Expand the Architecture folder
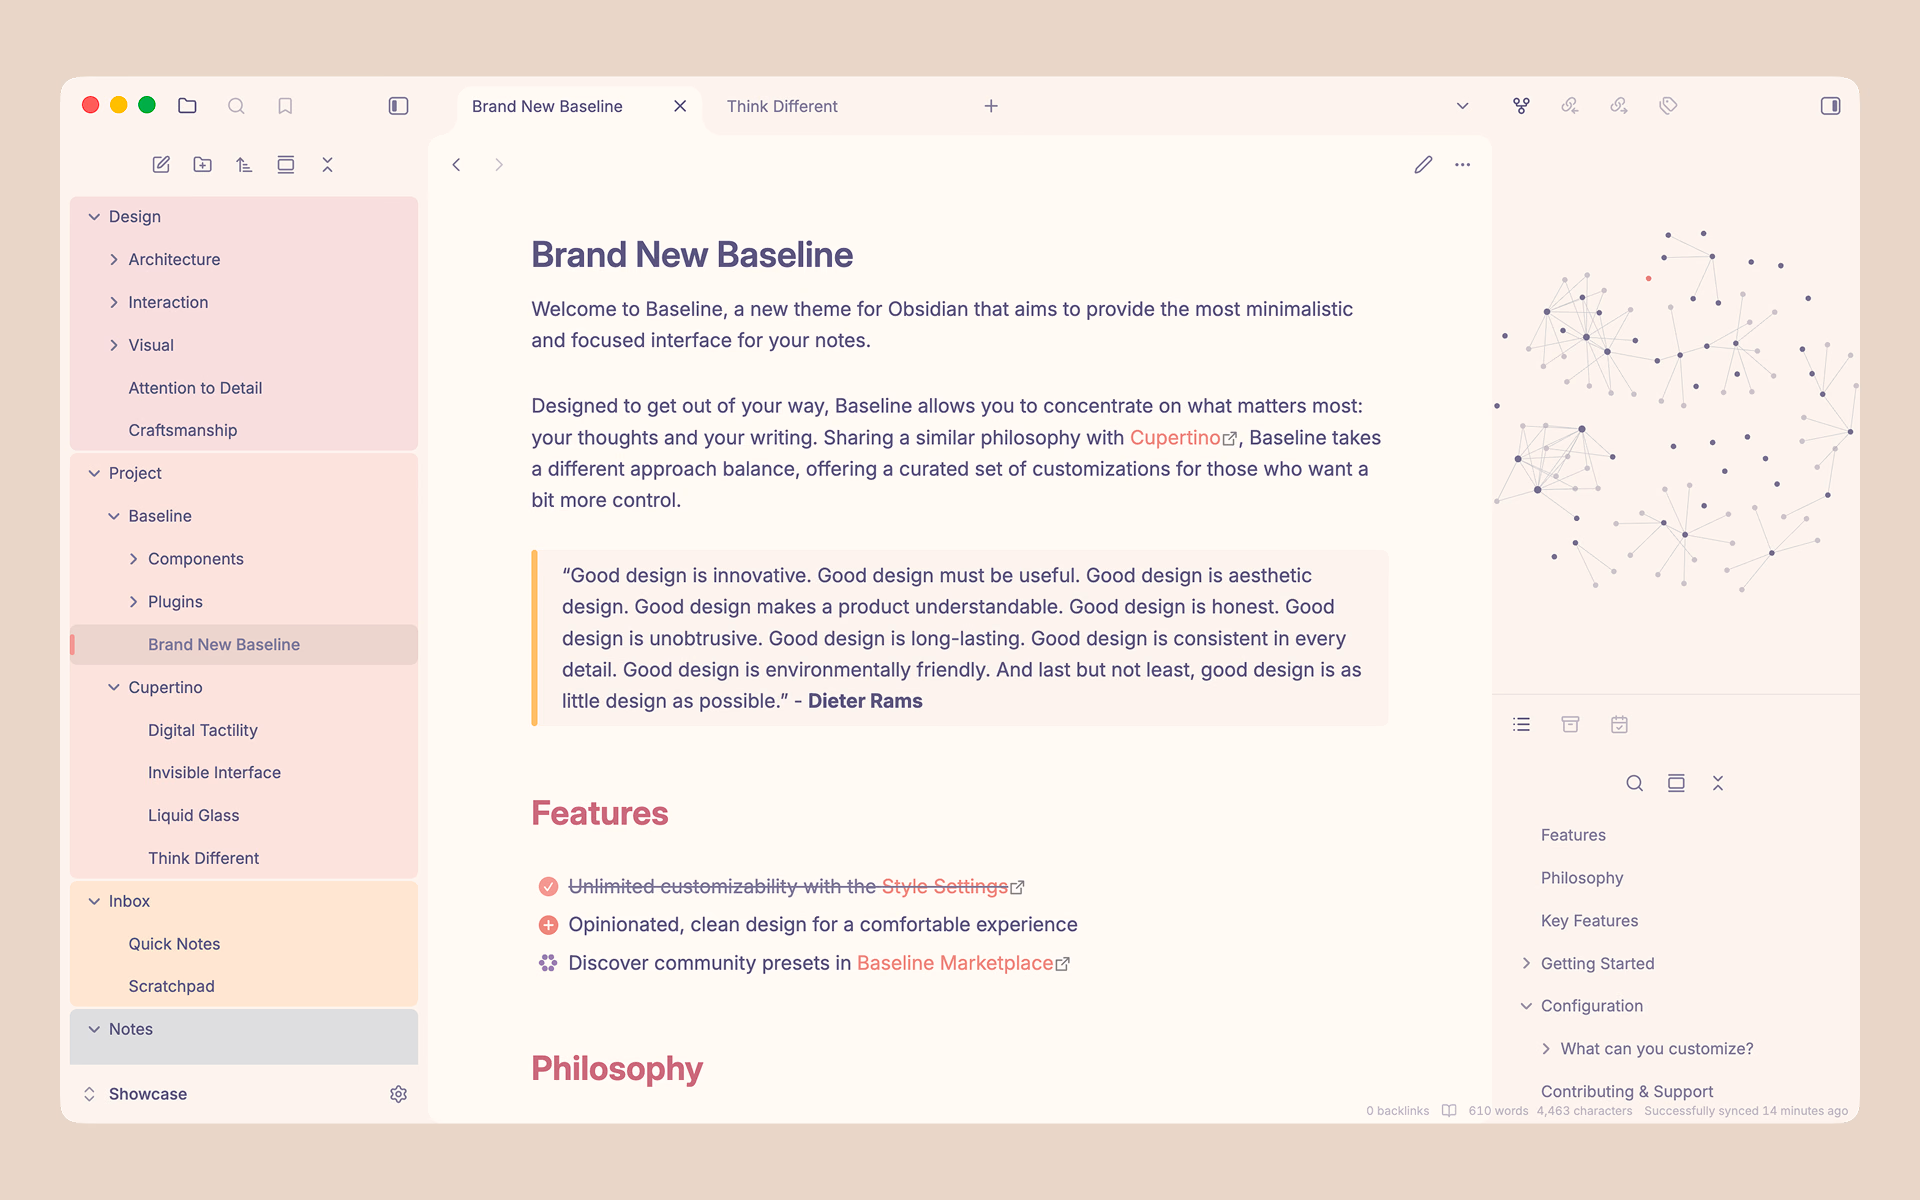Viewport: 1920px width, 1200px height. click(x=114, y=260)
